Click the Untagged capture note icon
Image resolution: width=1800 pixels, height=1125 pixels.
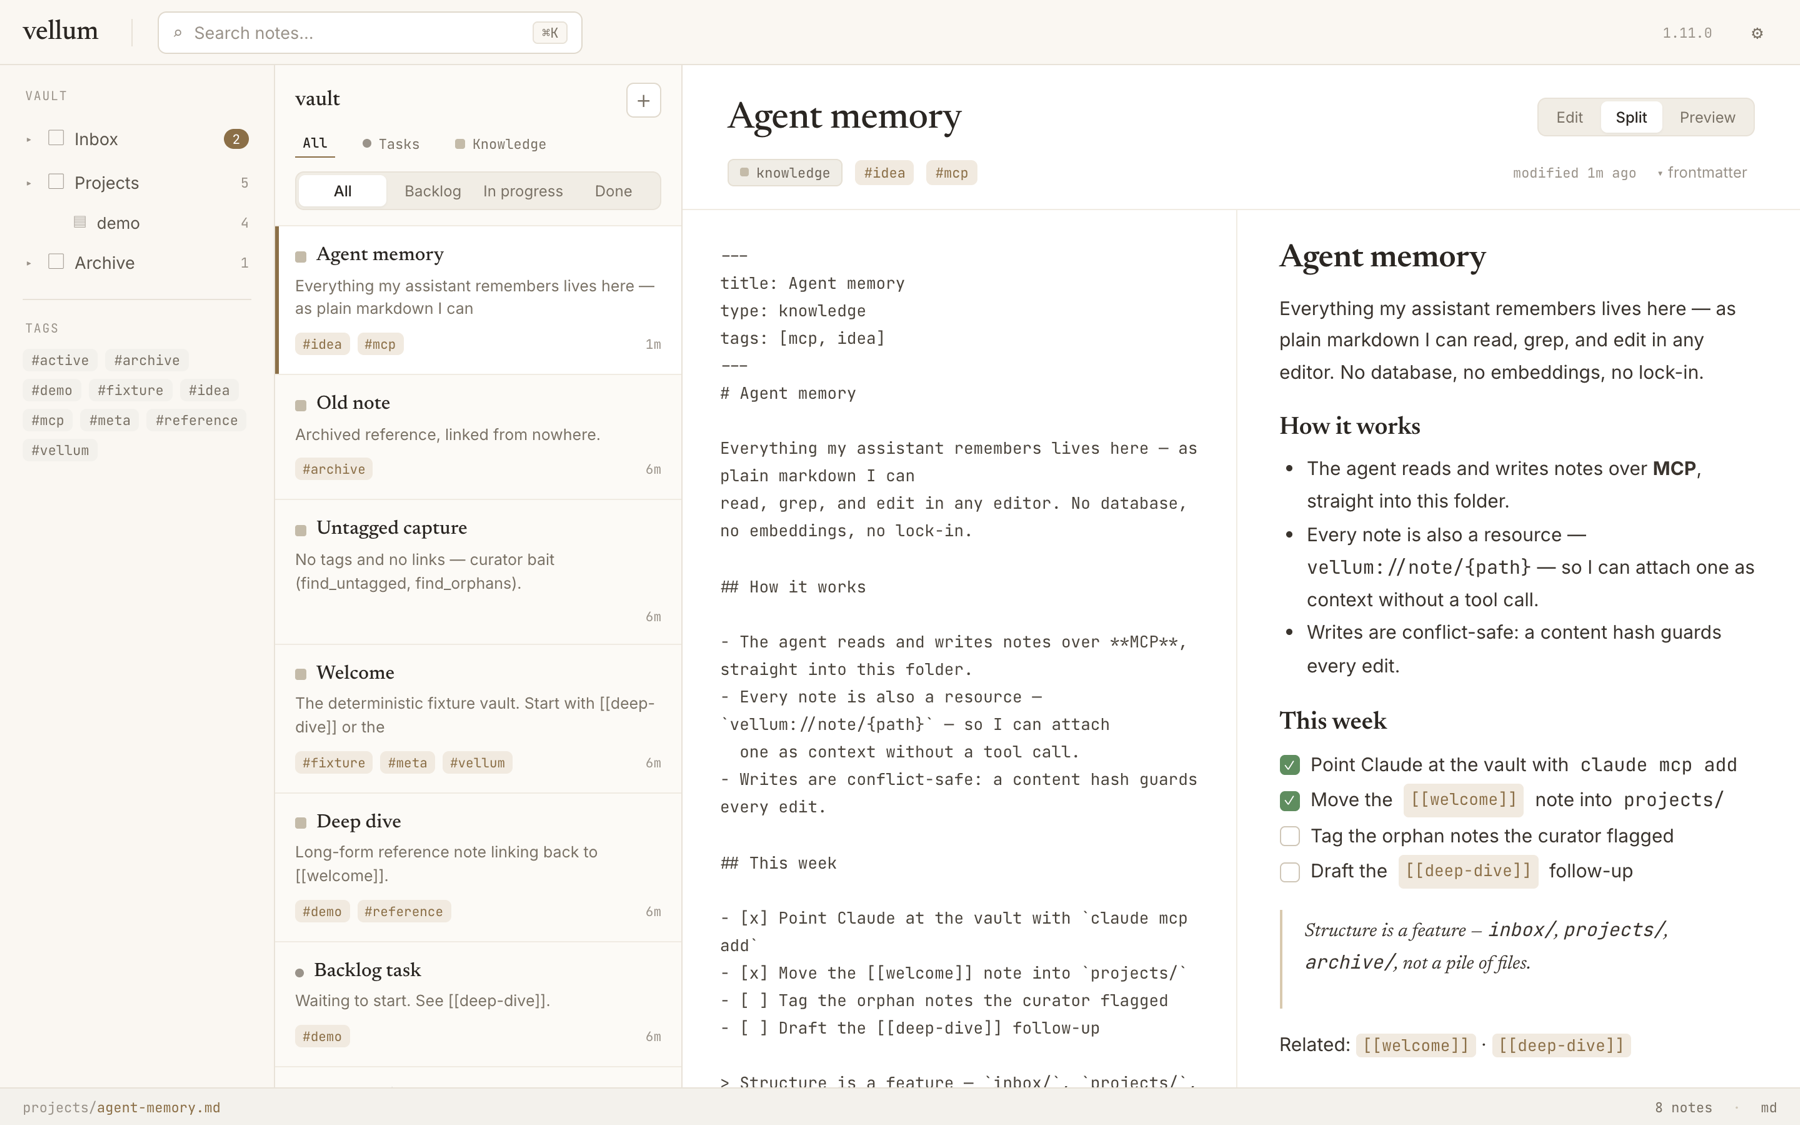pyautogui.click(x=301, y=530)
